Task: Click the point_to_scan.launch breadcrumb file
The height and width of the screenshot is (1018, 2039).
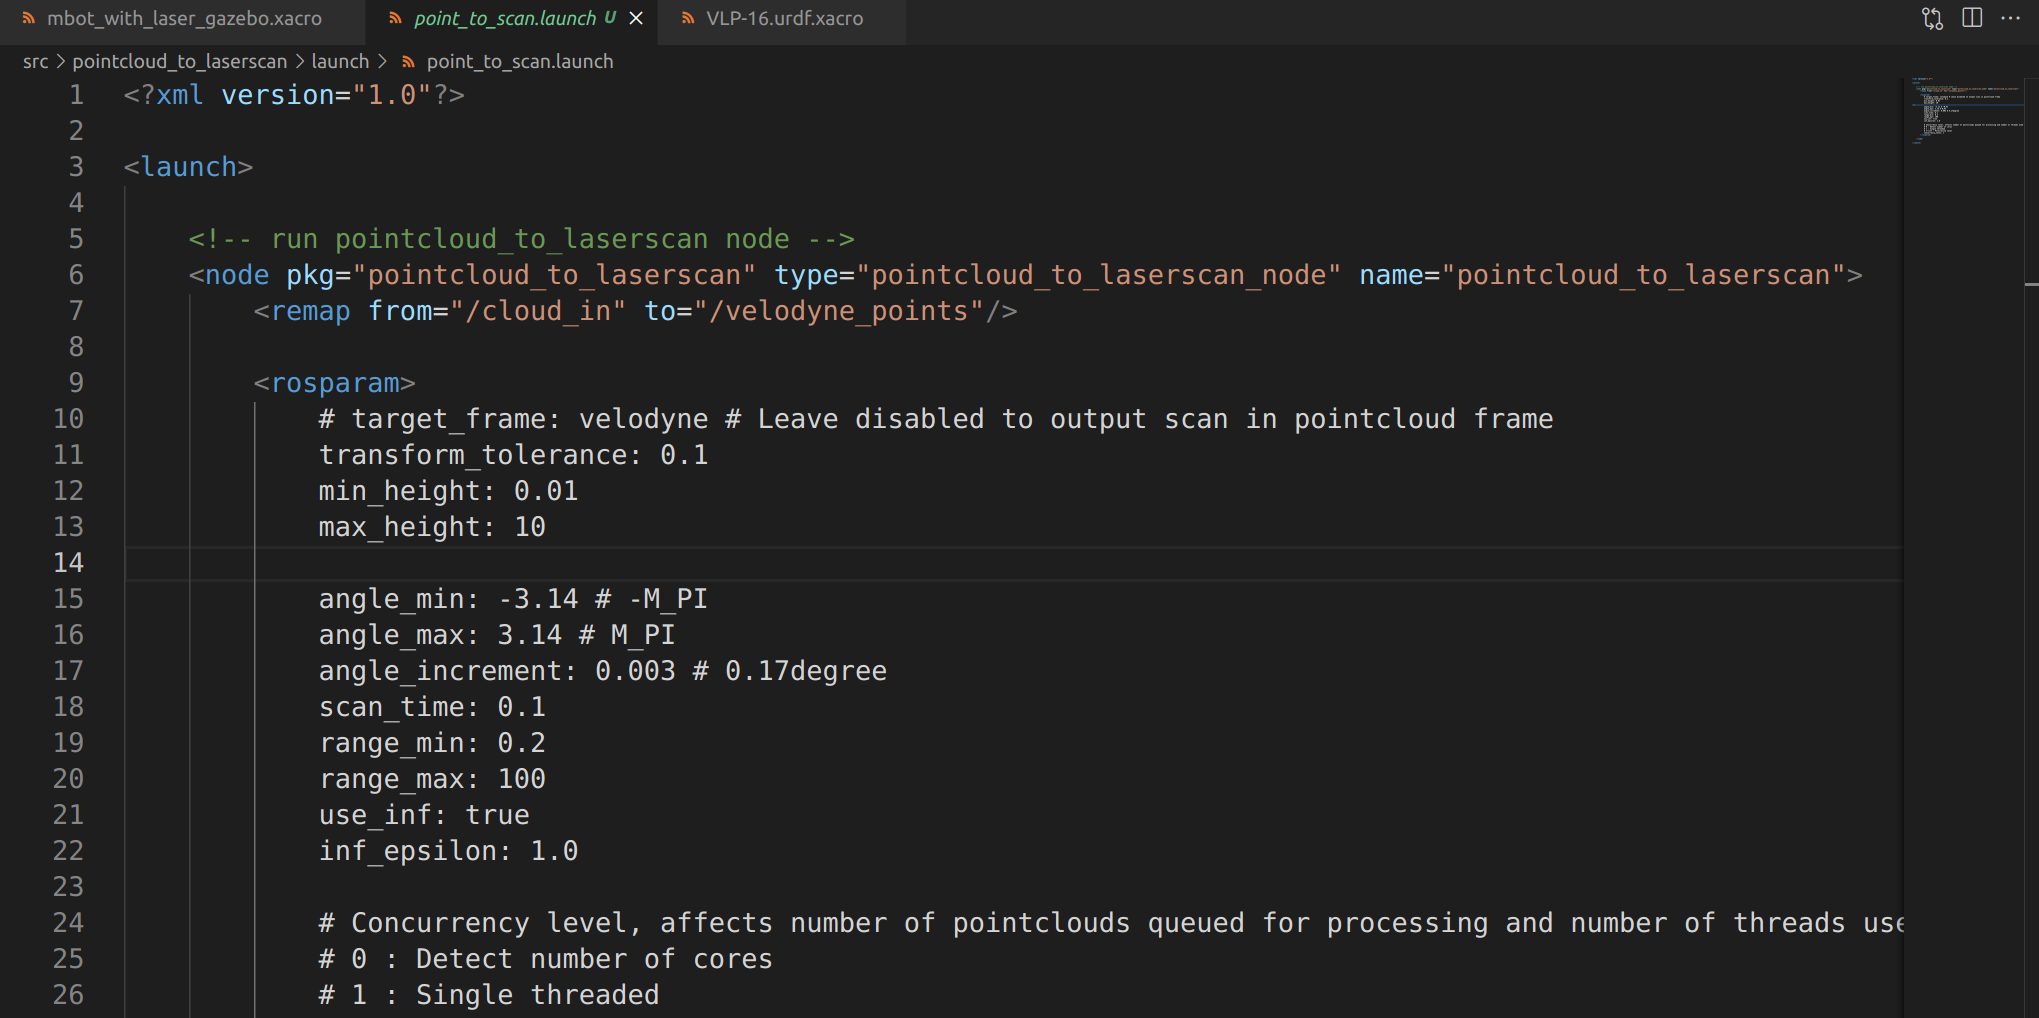Action: click(520, 62)
